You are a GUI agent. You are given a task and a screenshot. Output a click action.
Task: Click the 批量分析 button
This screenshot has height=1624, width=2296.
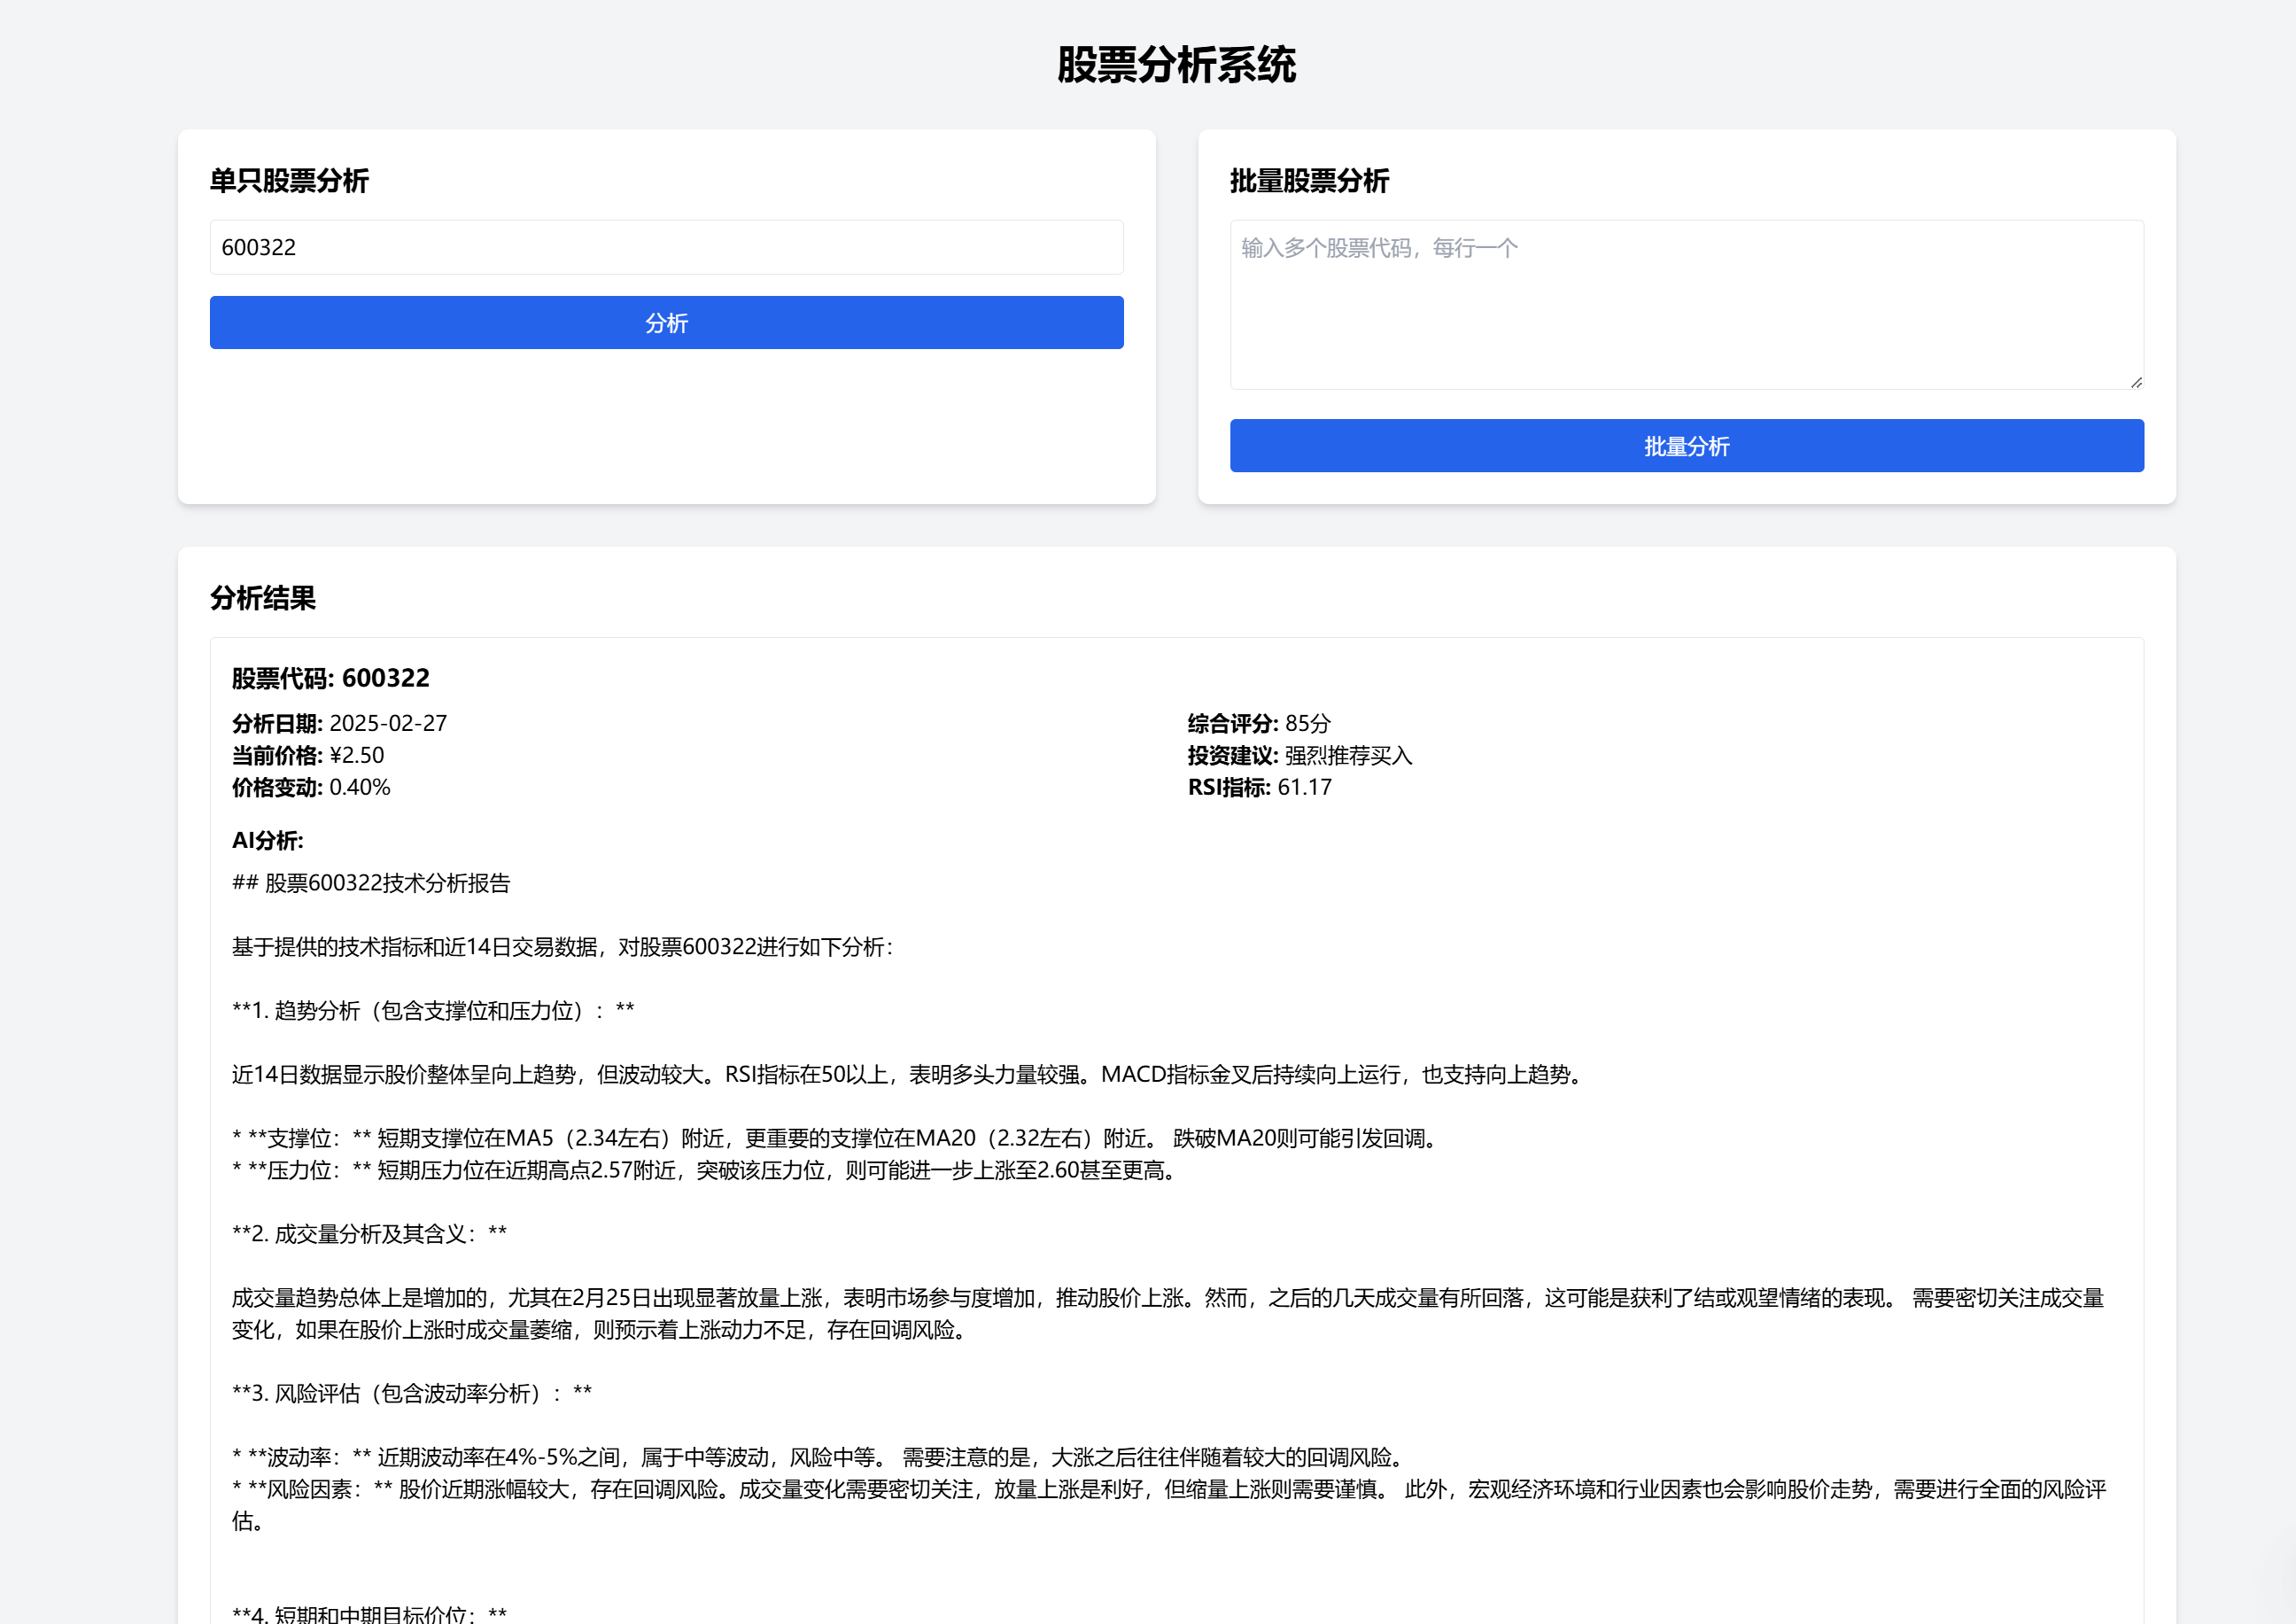click(1686, 446)
